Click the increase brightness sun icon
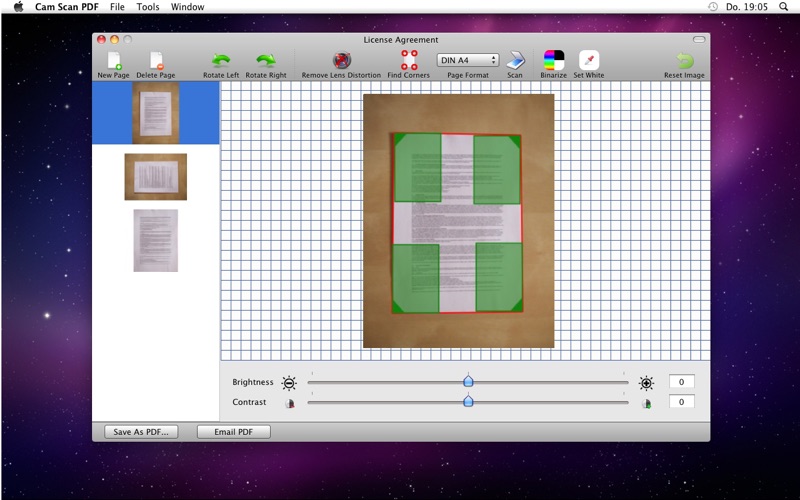This screenshot has width=800, height=500. point(646,383)
